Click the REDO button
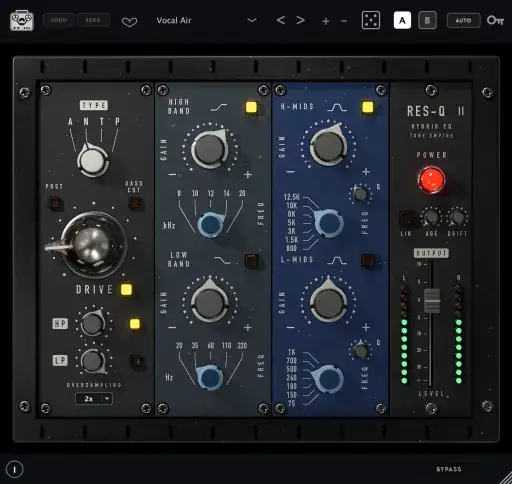512x484 pixels. pyautogui.click(x=93, y=20)
